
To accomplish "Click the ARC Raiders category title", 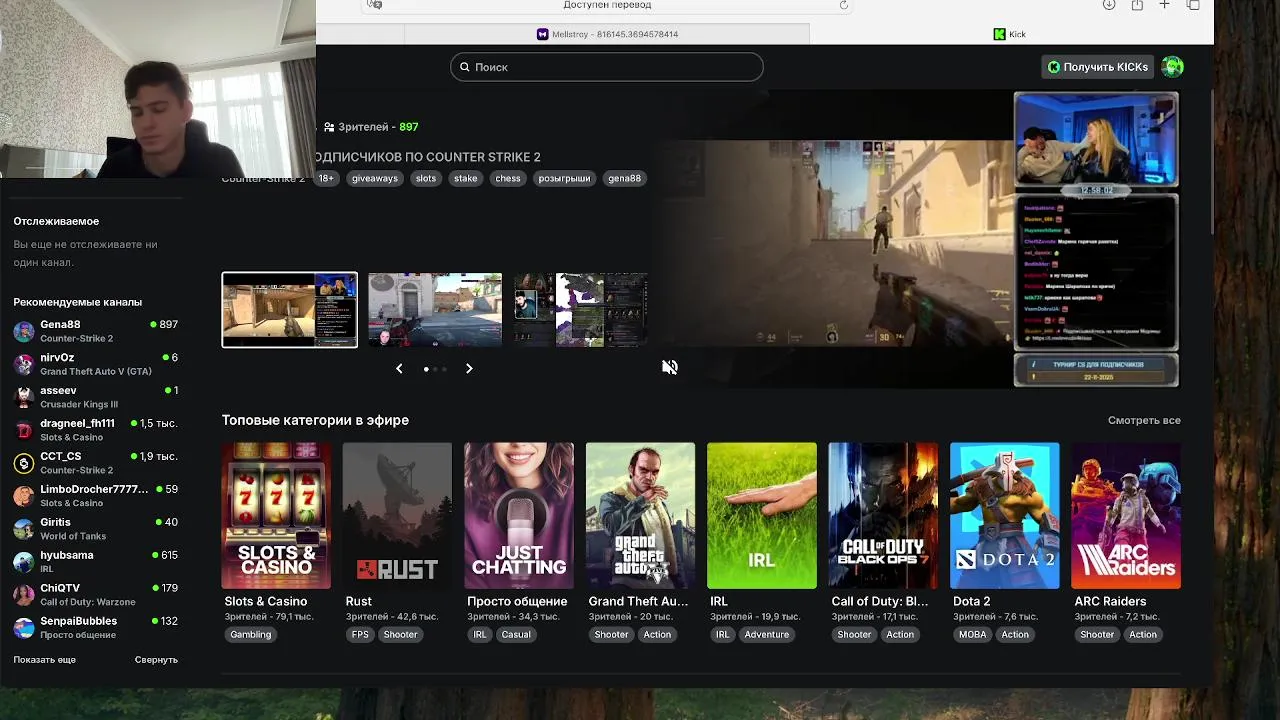I will pos(1110,601).
